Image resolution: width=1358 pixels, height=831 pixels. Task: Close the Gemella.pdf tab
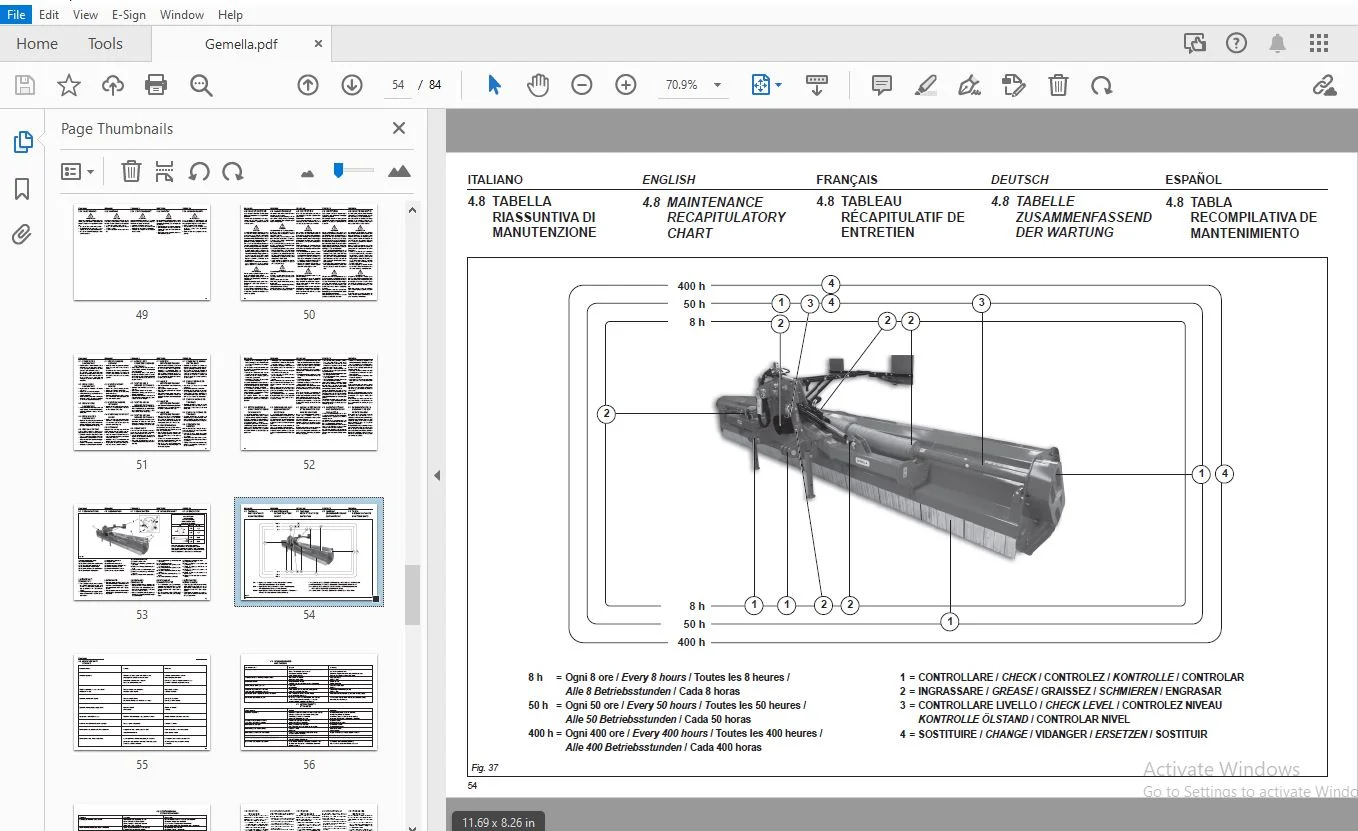click(318, 44)
